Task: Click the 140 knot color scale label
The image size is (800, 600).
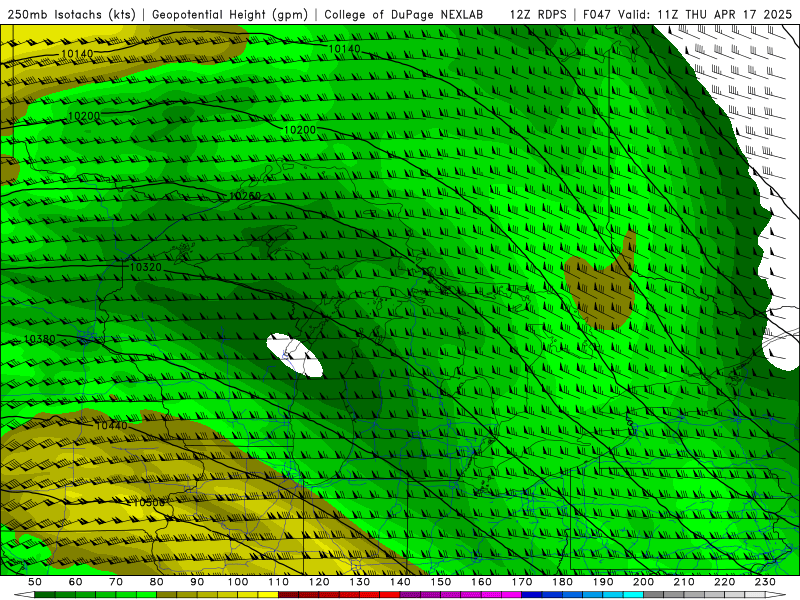Action: click(x=401, y=582)
